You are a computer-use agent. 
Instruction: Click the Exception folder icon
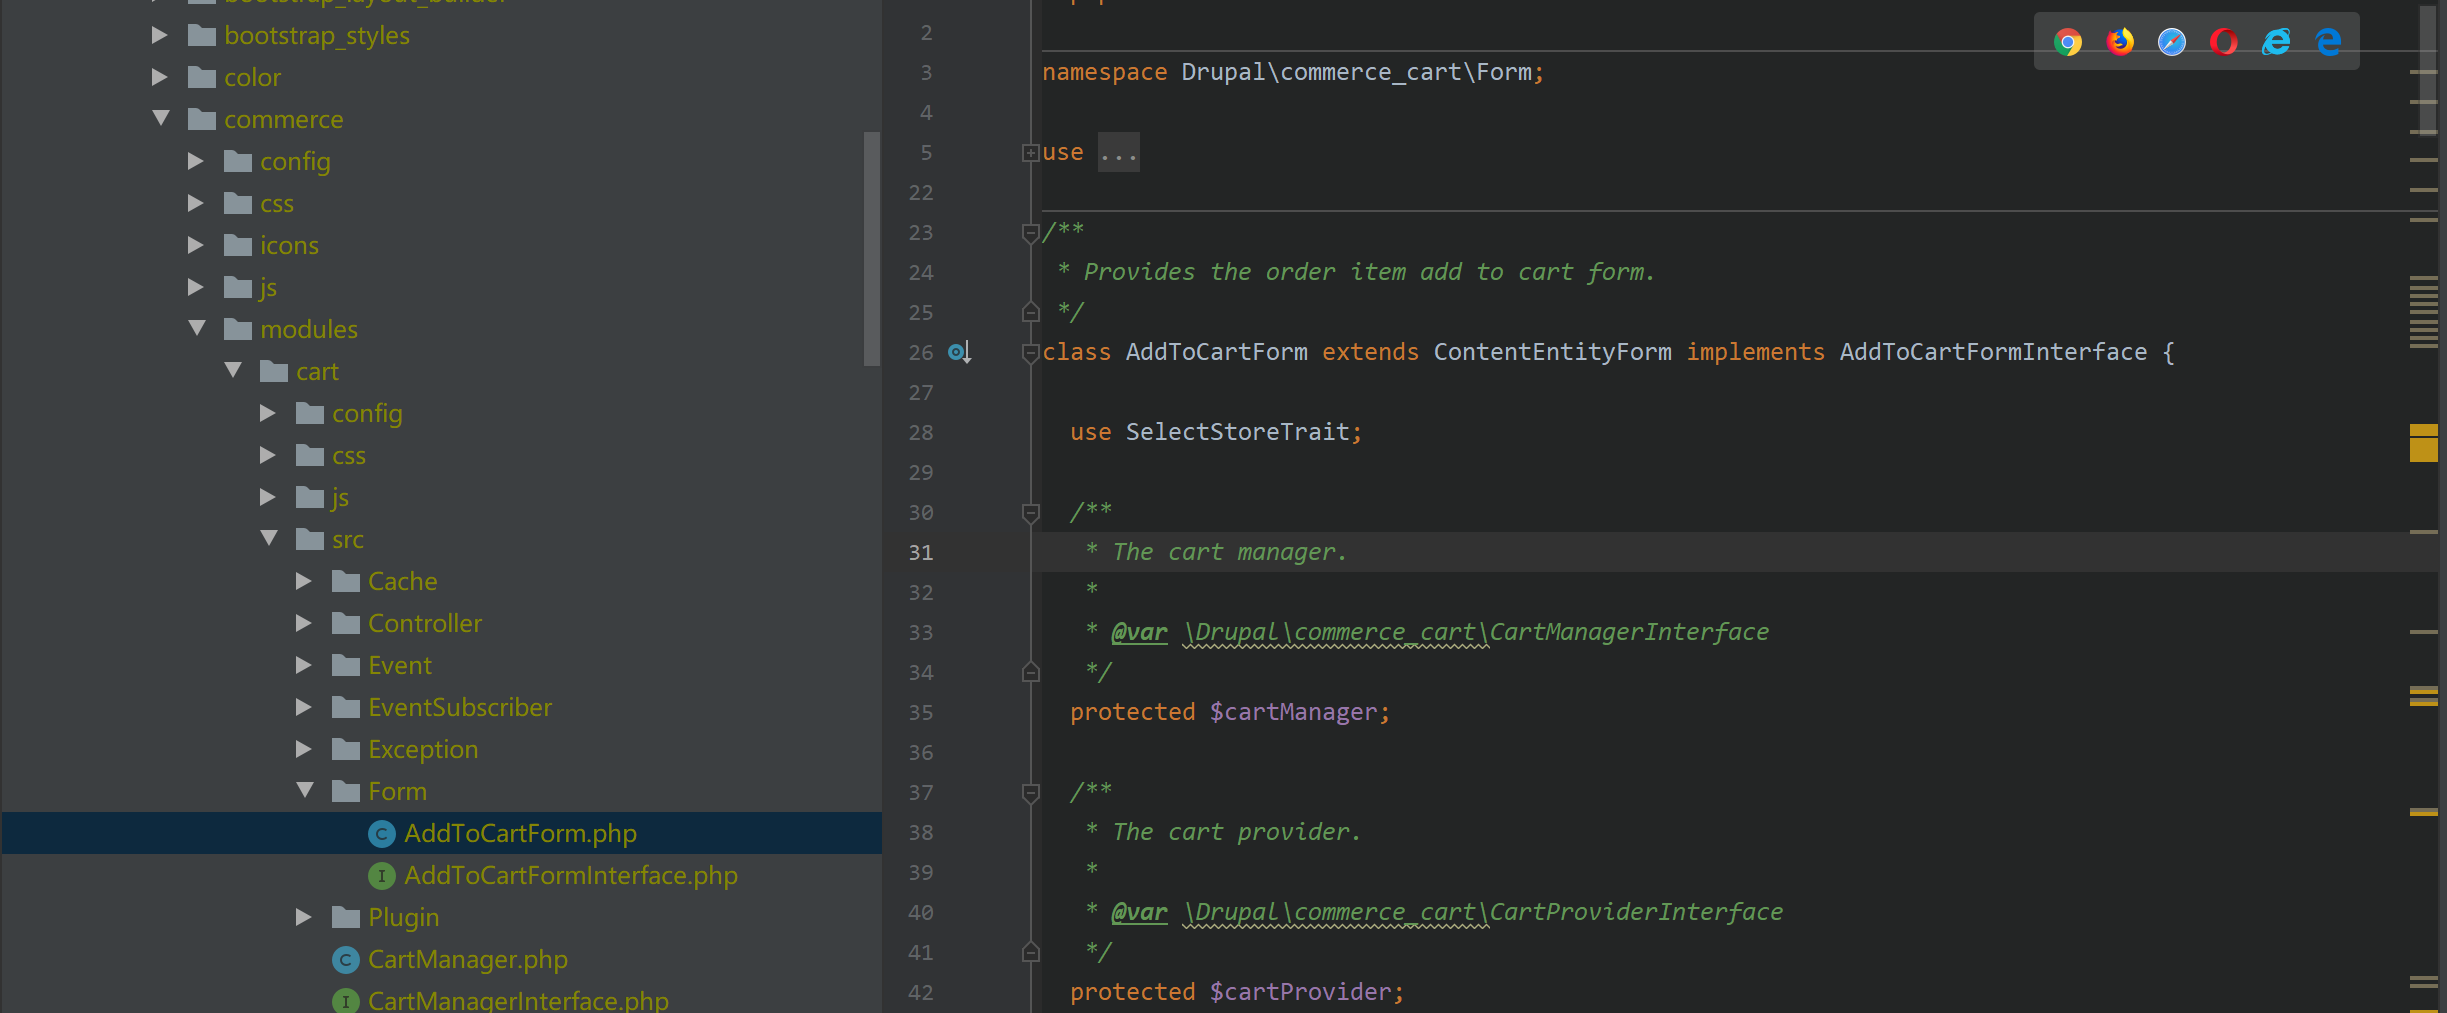click(x=346, y=749)
